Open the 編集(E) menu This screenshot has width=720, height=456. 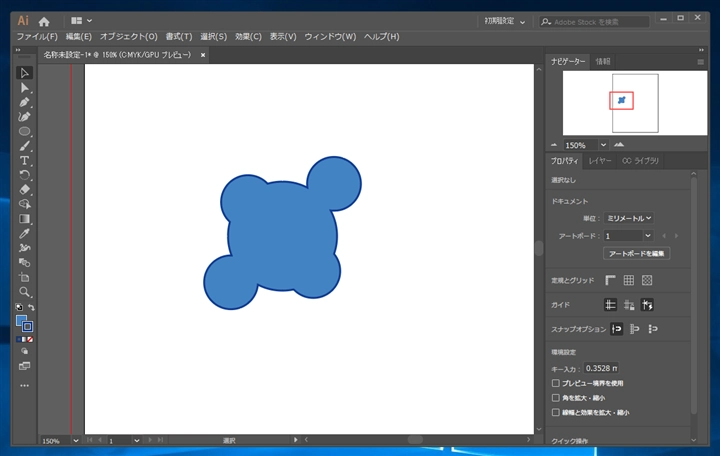pos(79,36)
